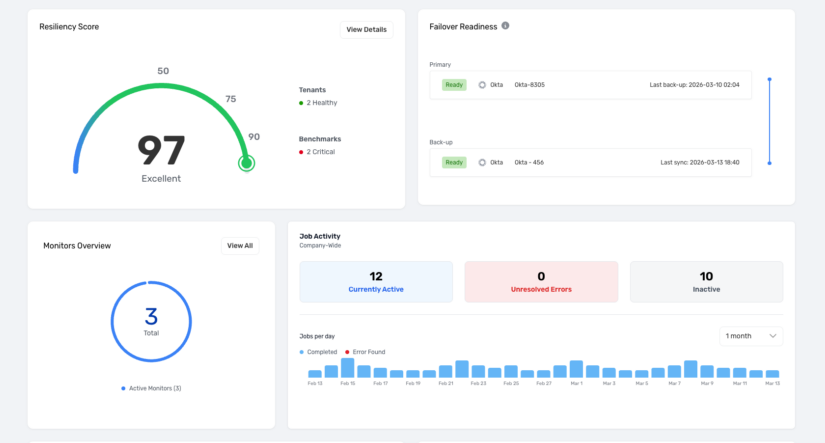Viewport: 825px width, 443px height.
Task: Click the Feb 15 bar in jobs chart
Action: 347,368
